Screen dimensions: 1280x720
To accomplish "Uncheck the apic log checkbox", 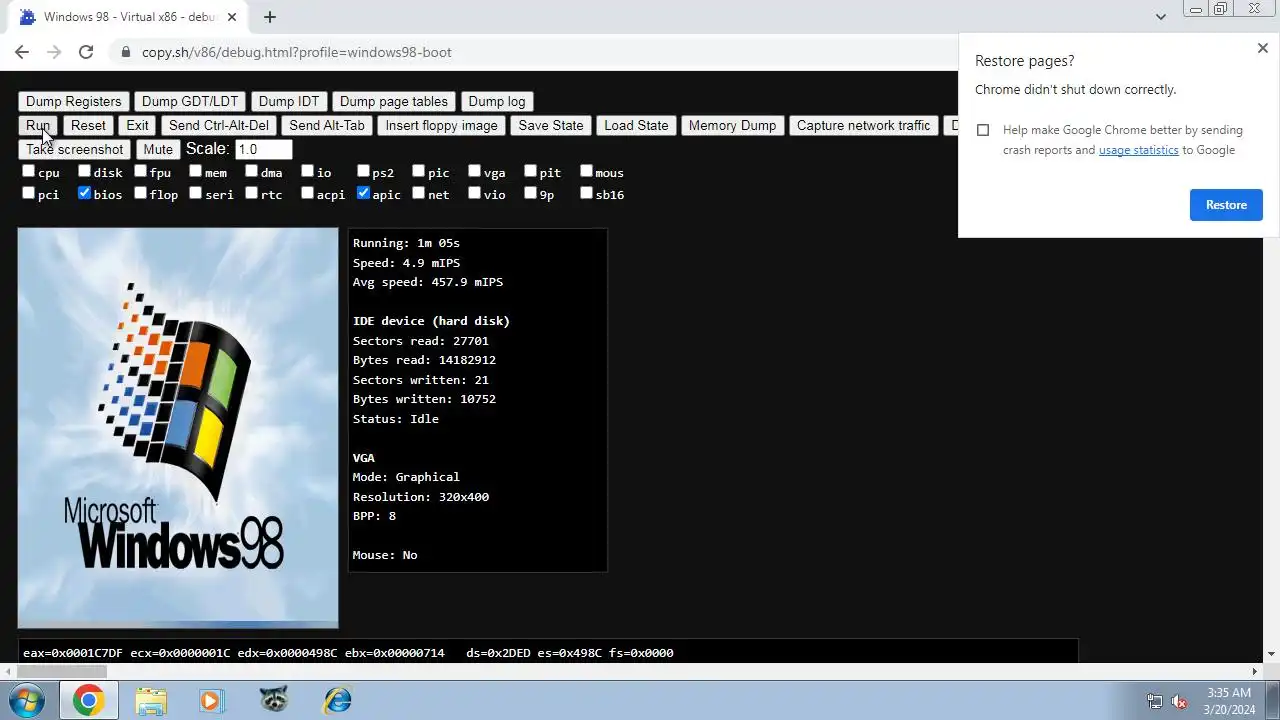I will [363, 193].
